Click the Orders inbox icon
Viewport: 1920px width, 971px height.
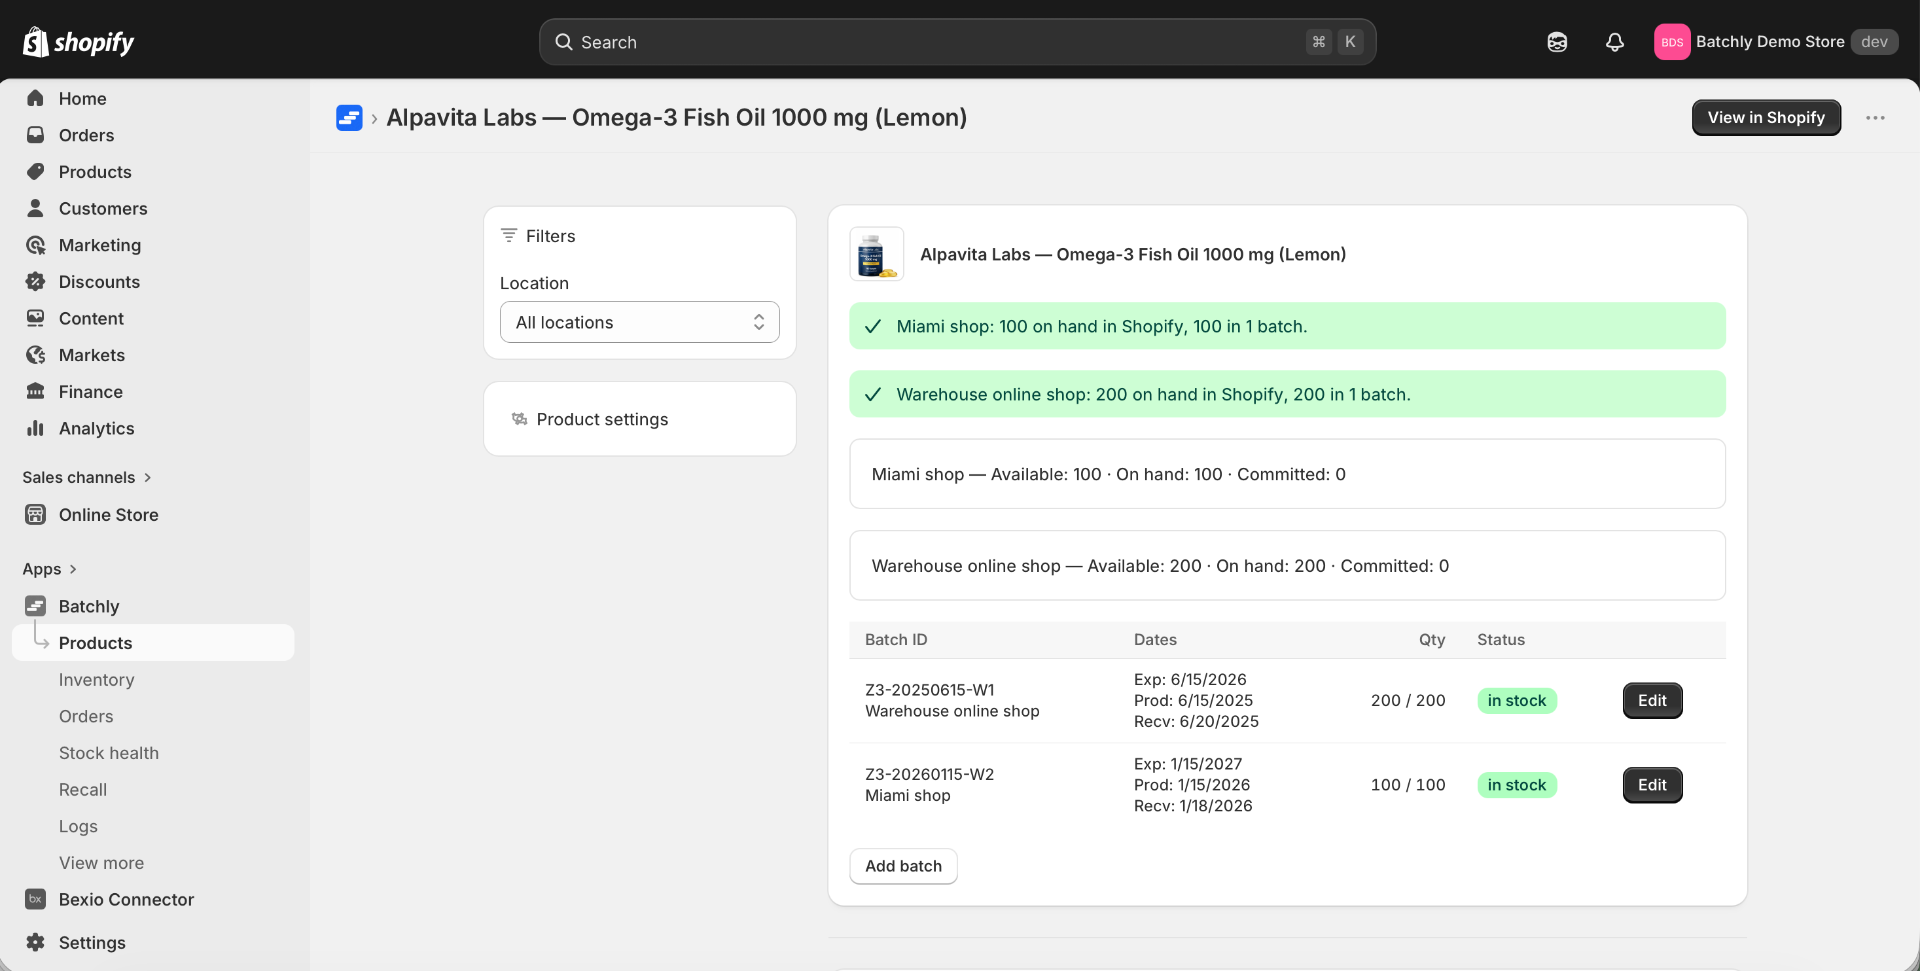pos(36,135)
